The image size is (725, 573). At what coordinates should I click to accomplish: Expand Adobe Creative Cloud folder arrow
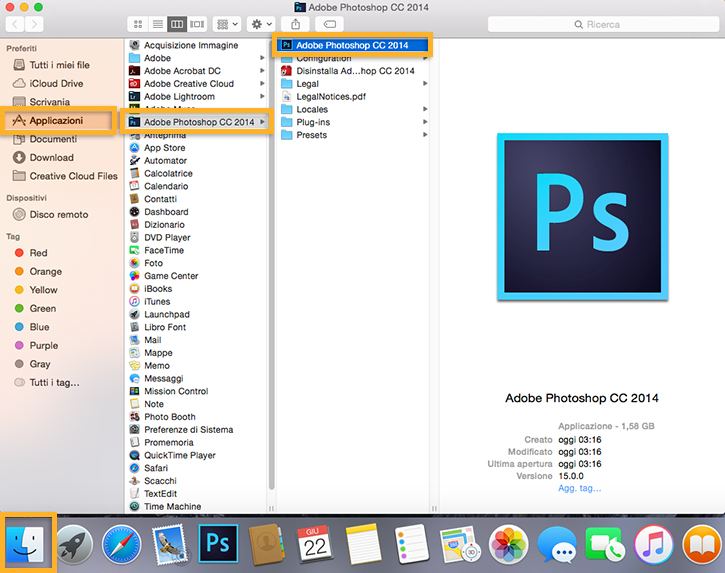(262, 84)
